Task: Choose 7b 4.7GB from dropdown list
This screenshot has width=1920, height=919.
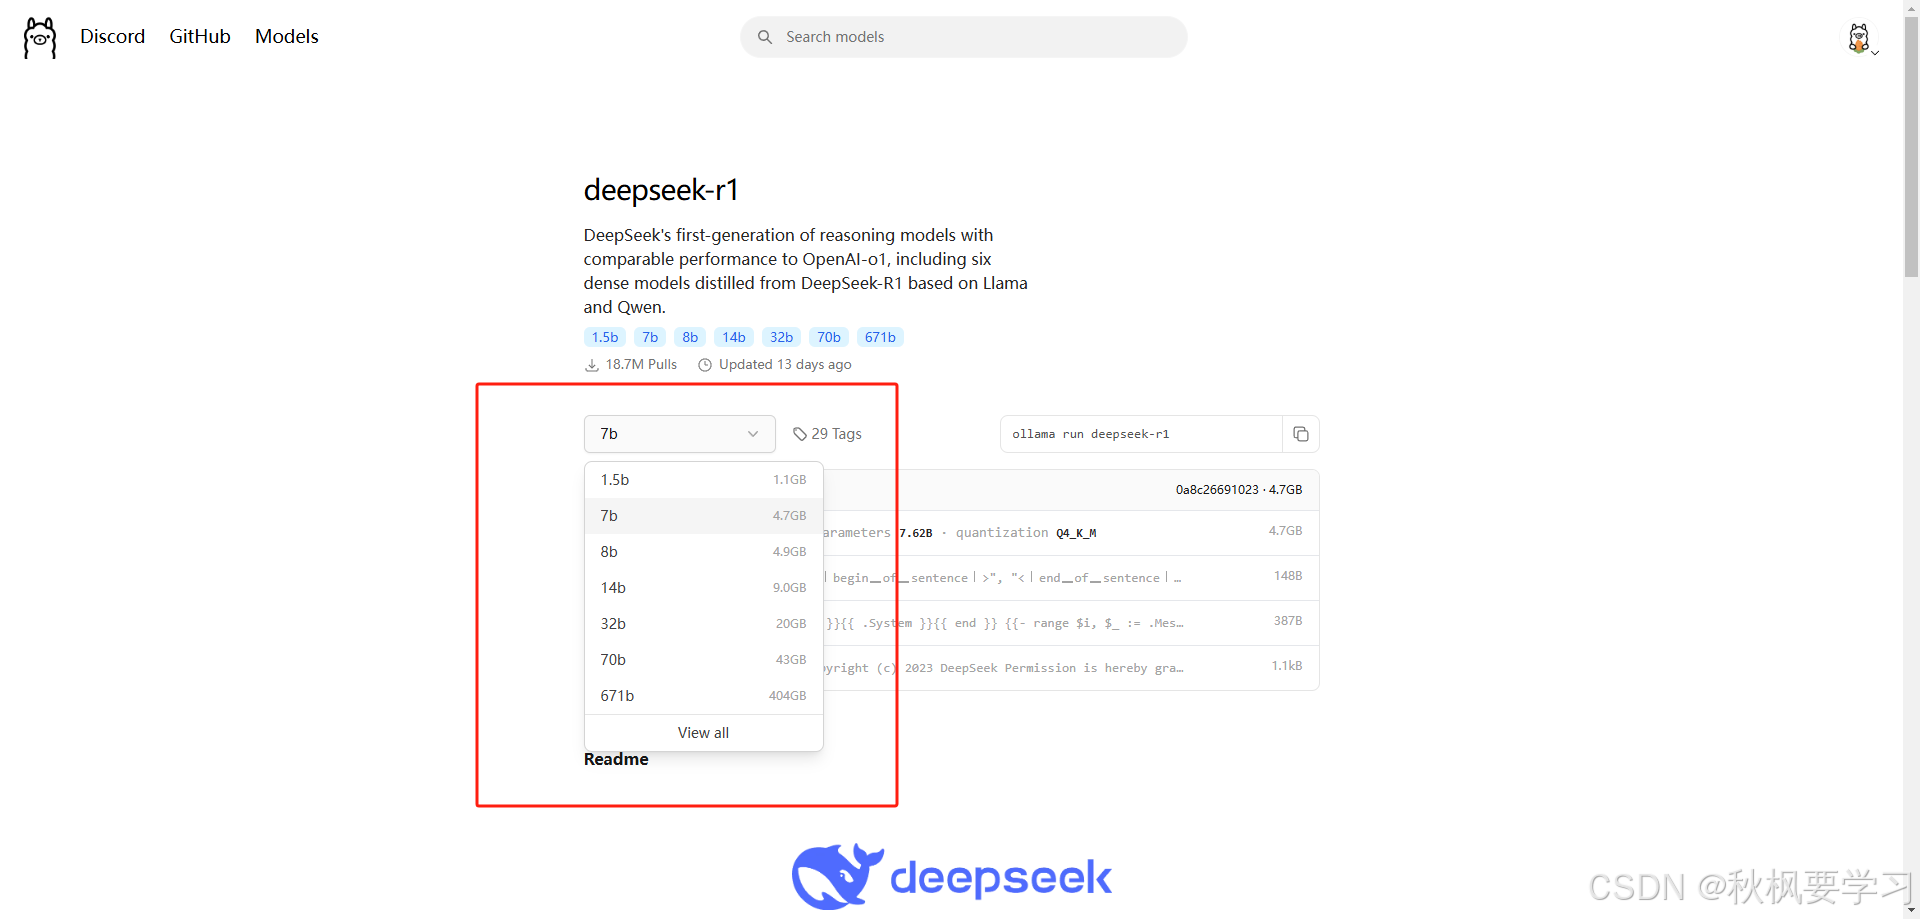Action: click(703, 516)
